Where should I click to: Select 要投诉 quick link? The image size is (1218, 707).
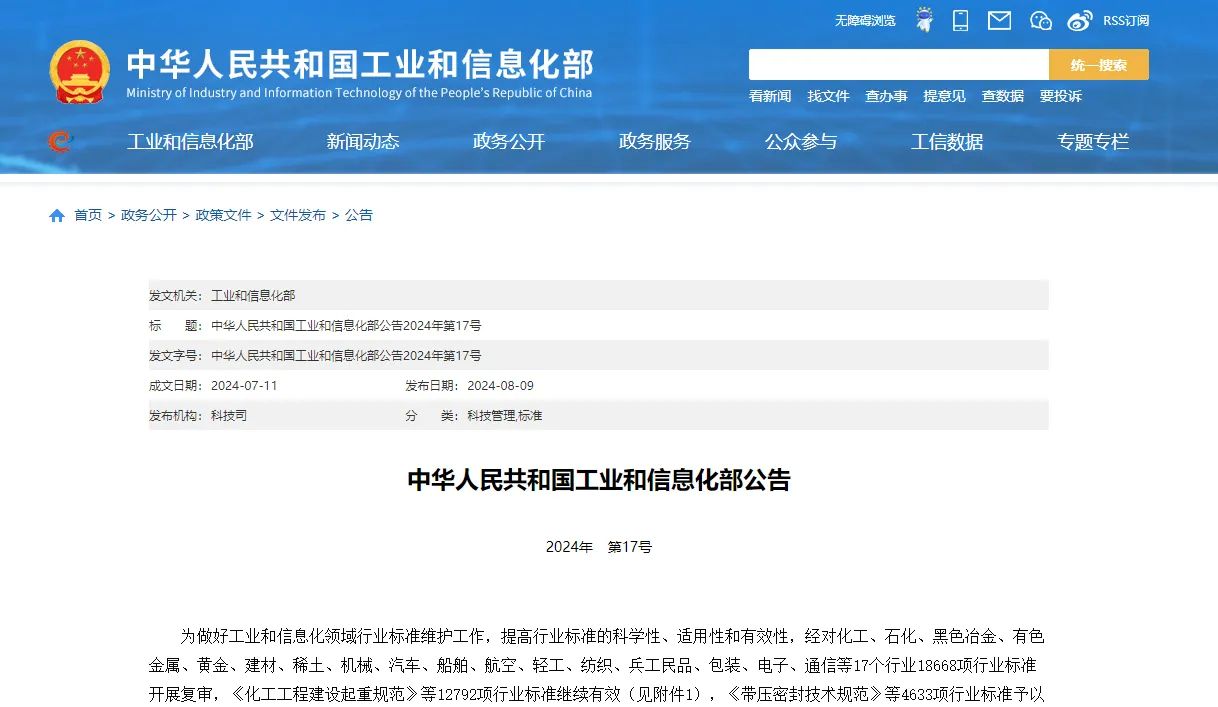tap(1060, 96)
